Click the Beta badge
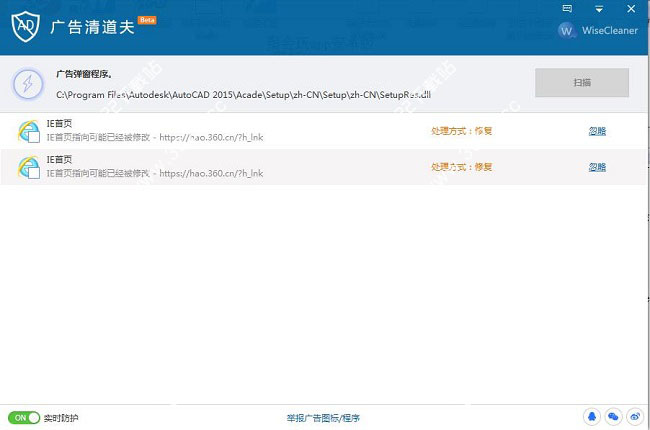 tap(147, 20)
